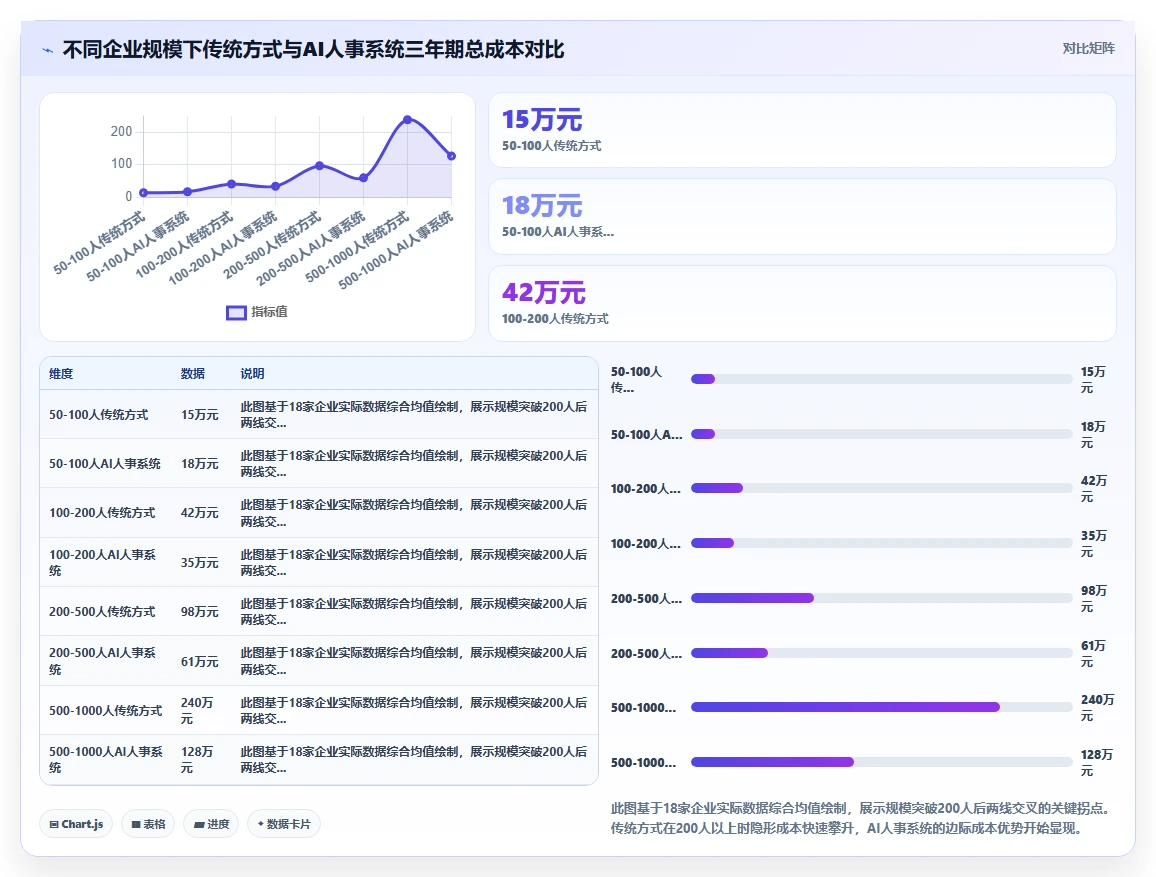Image resolution: width=1156 pixels, height=877 pixels.
Task: Click the 128万元 progress bar
Action: click(881, 762)
